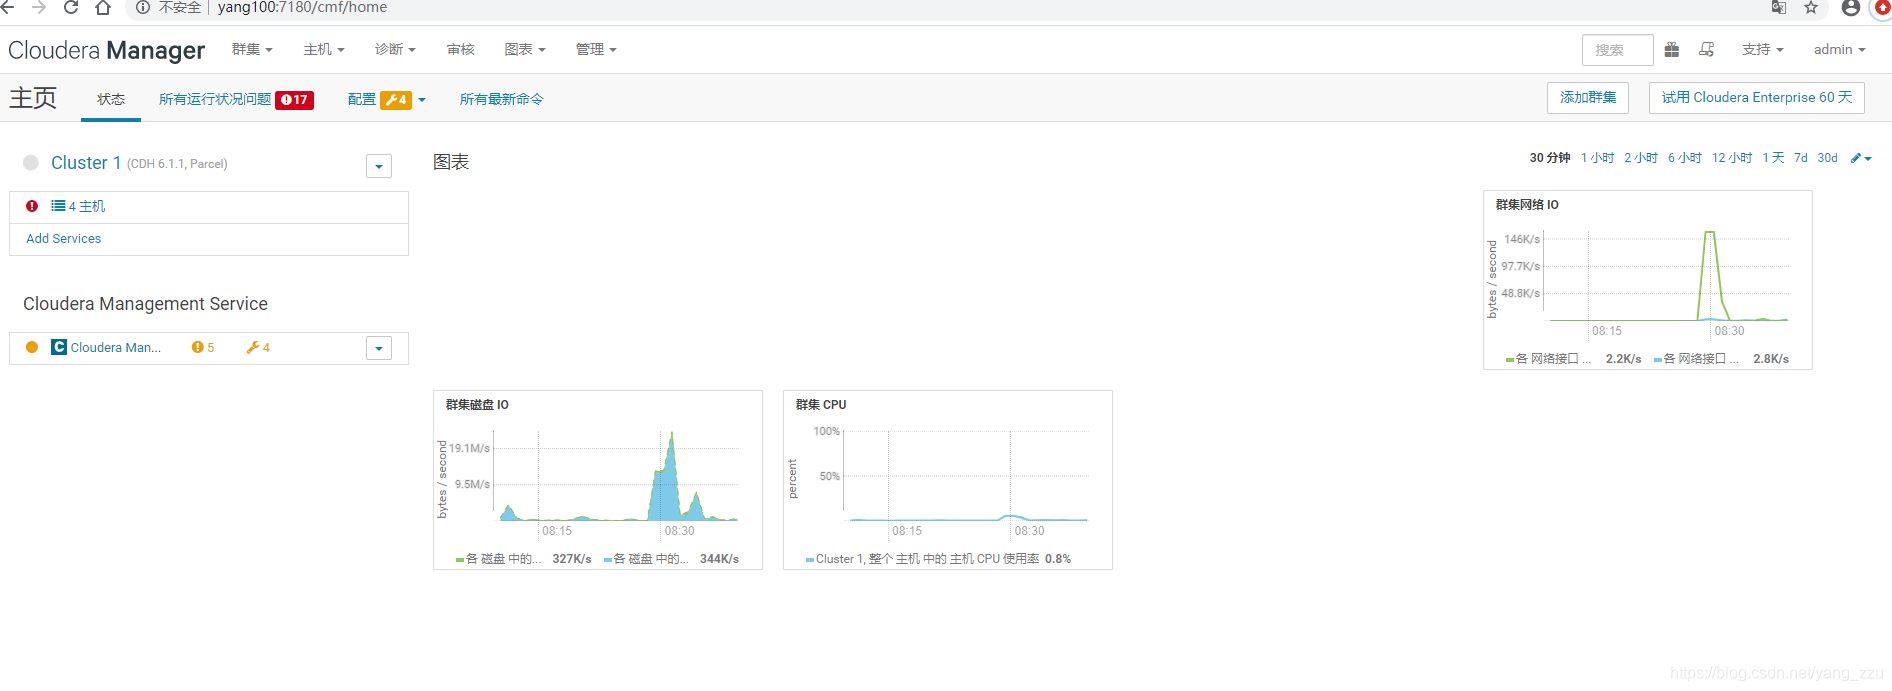Viewport: 1892px width, 691px height.
Task: Select the 30 分钟 time range
Action: (x=1550, y=158)
